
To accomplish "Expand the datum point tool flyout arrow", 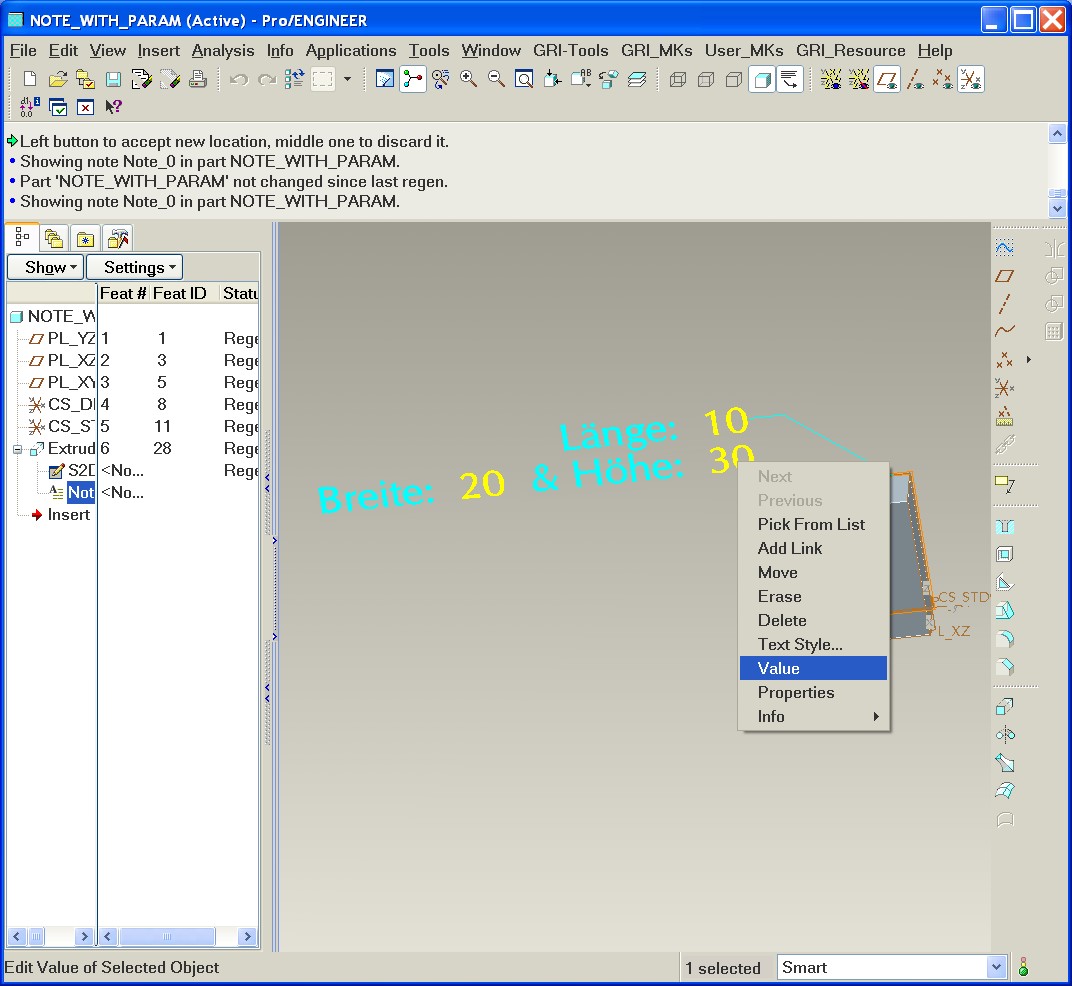I will click(x=1028, y=360).
